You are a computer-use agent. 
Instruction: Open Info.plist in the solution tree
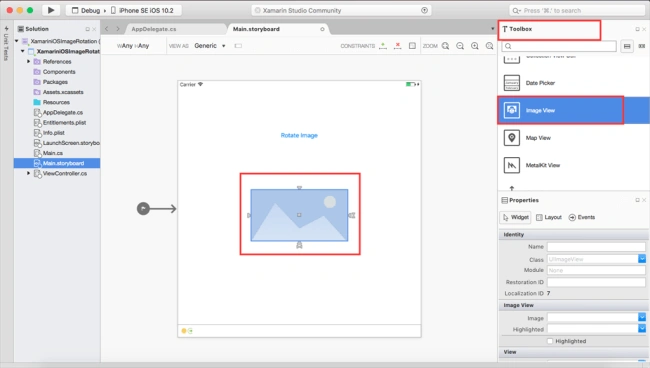pyautogui.click(x=53, y=133)
